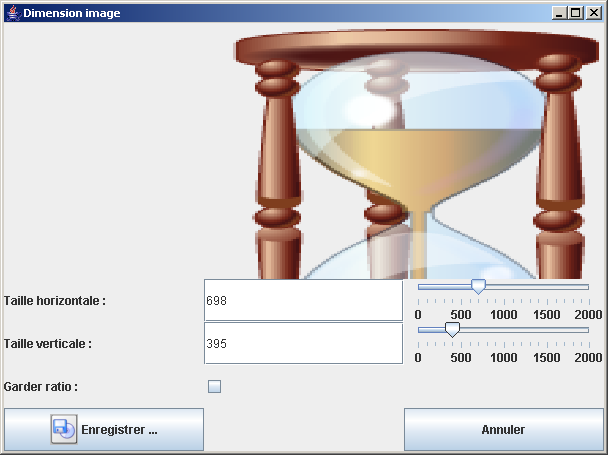Click the Java icon in the title bar
Screen dimensions: 608x455
pyautogui.click(x=12, y=13)
